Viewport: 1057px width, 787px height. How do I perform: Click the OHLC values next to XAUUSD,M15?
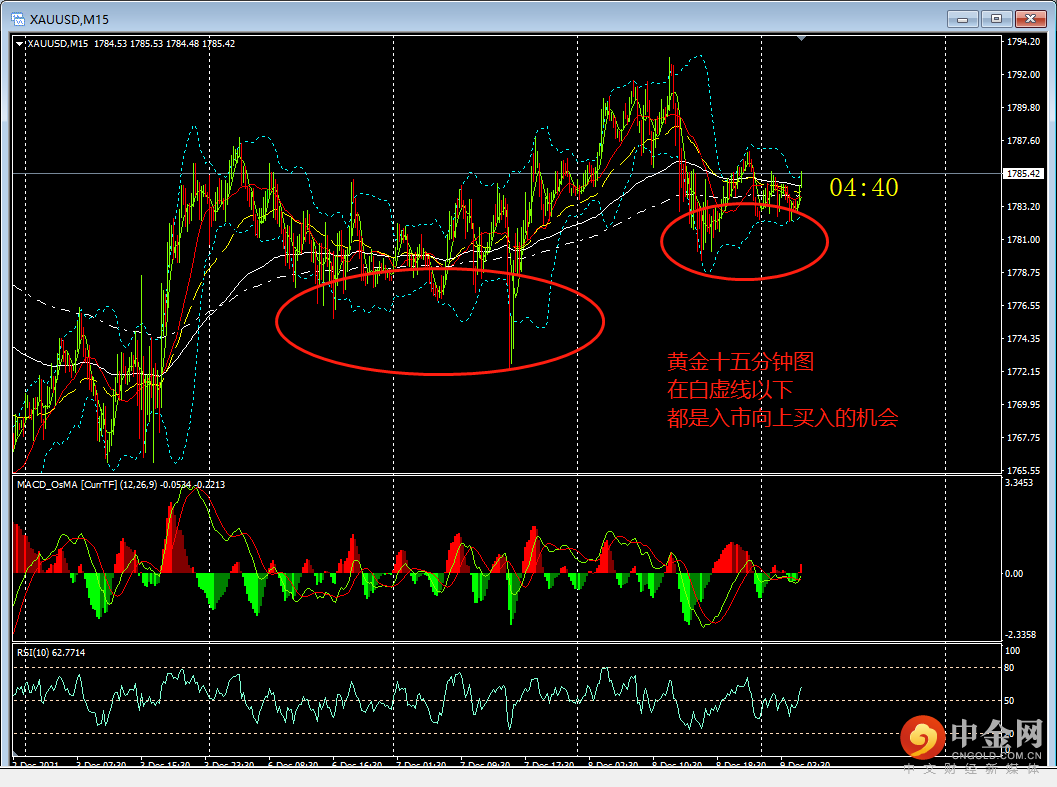(x=164, y=44)
